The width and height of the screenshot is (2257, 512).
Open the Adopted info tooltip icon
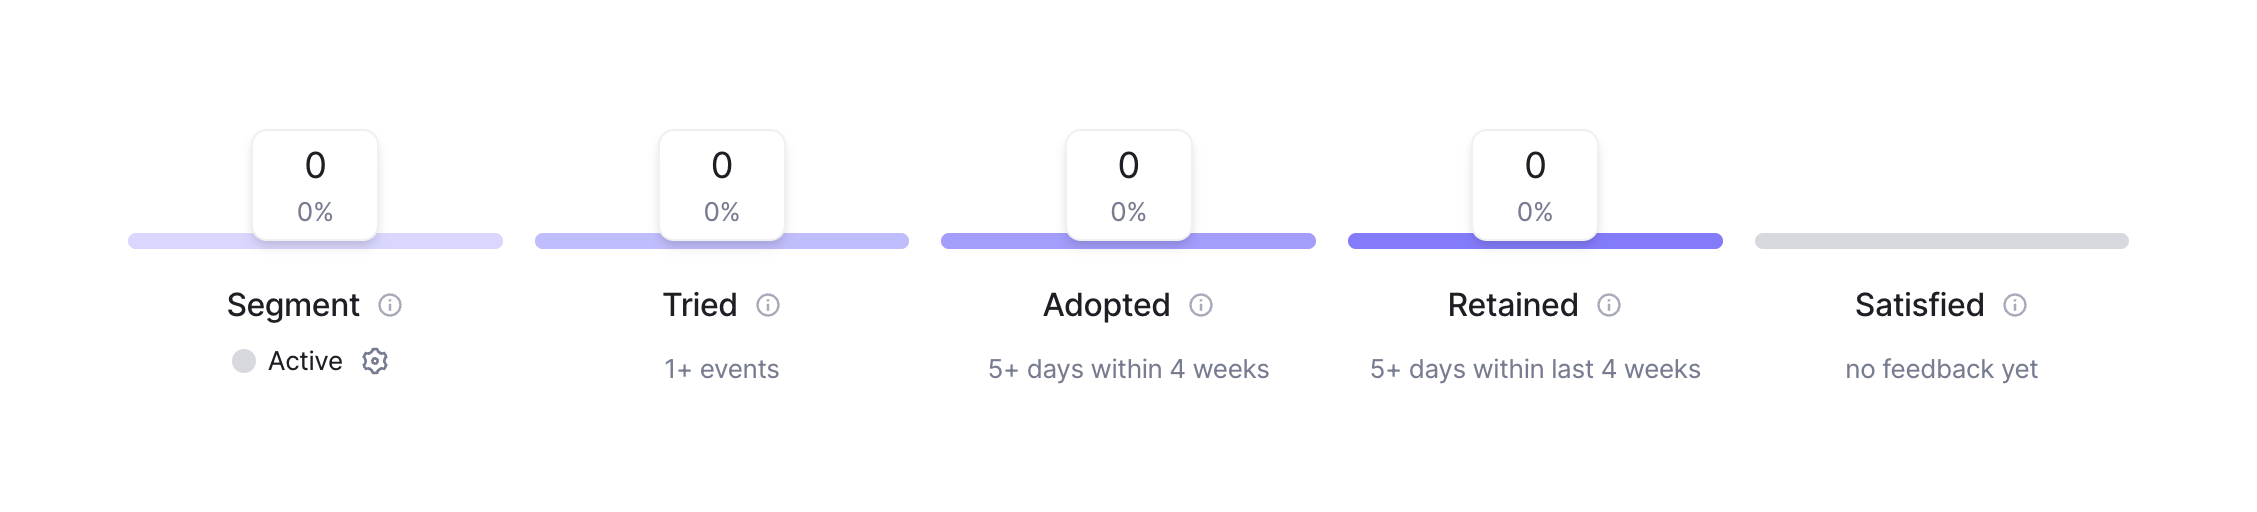tap(1201, 305)
